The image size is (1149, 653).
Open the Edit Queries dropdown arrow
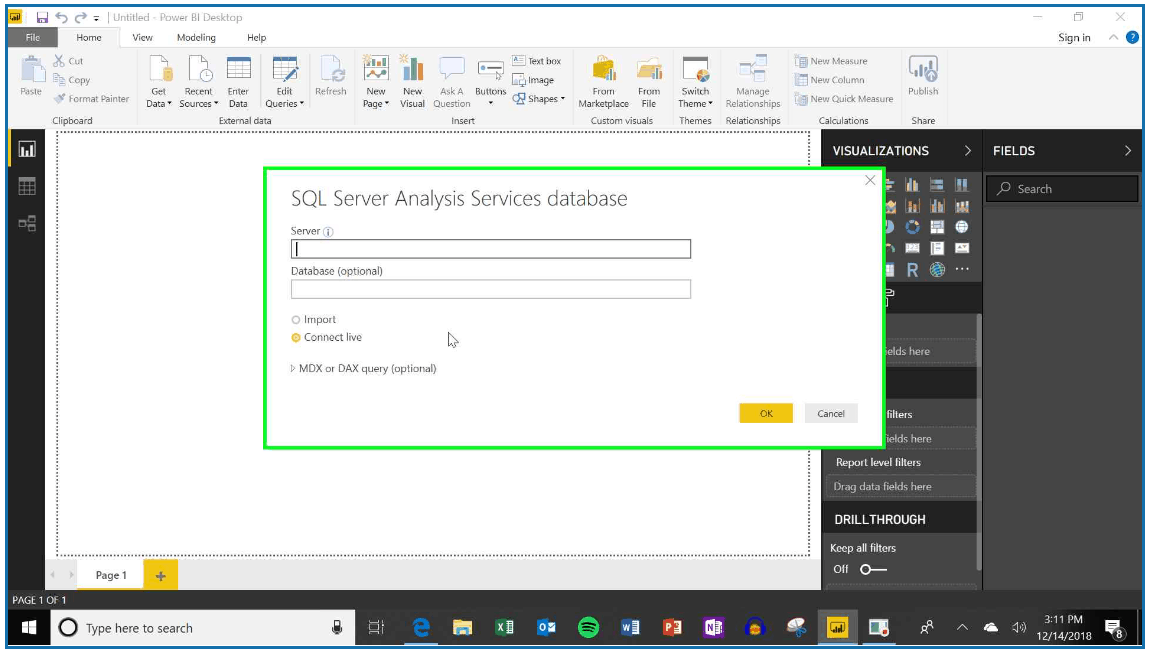click(301, 104)
